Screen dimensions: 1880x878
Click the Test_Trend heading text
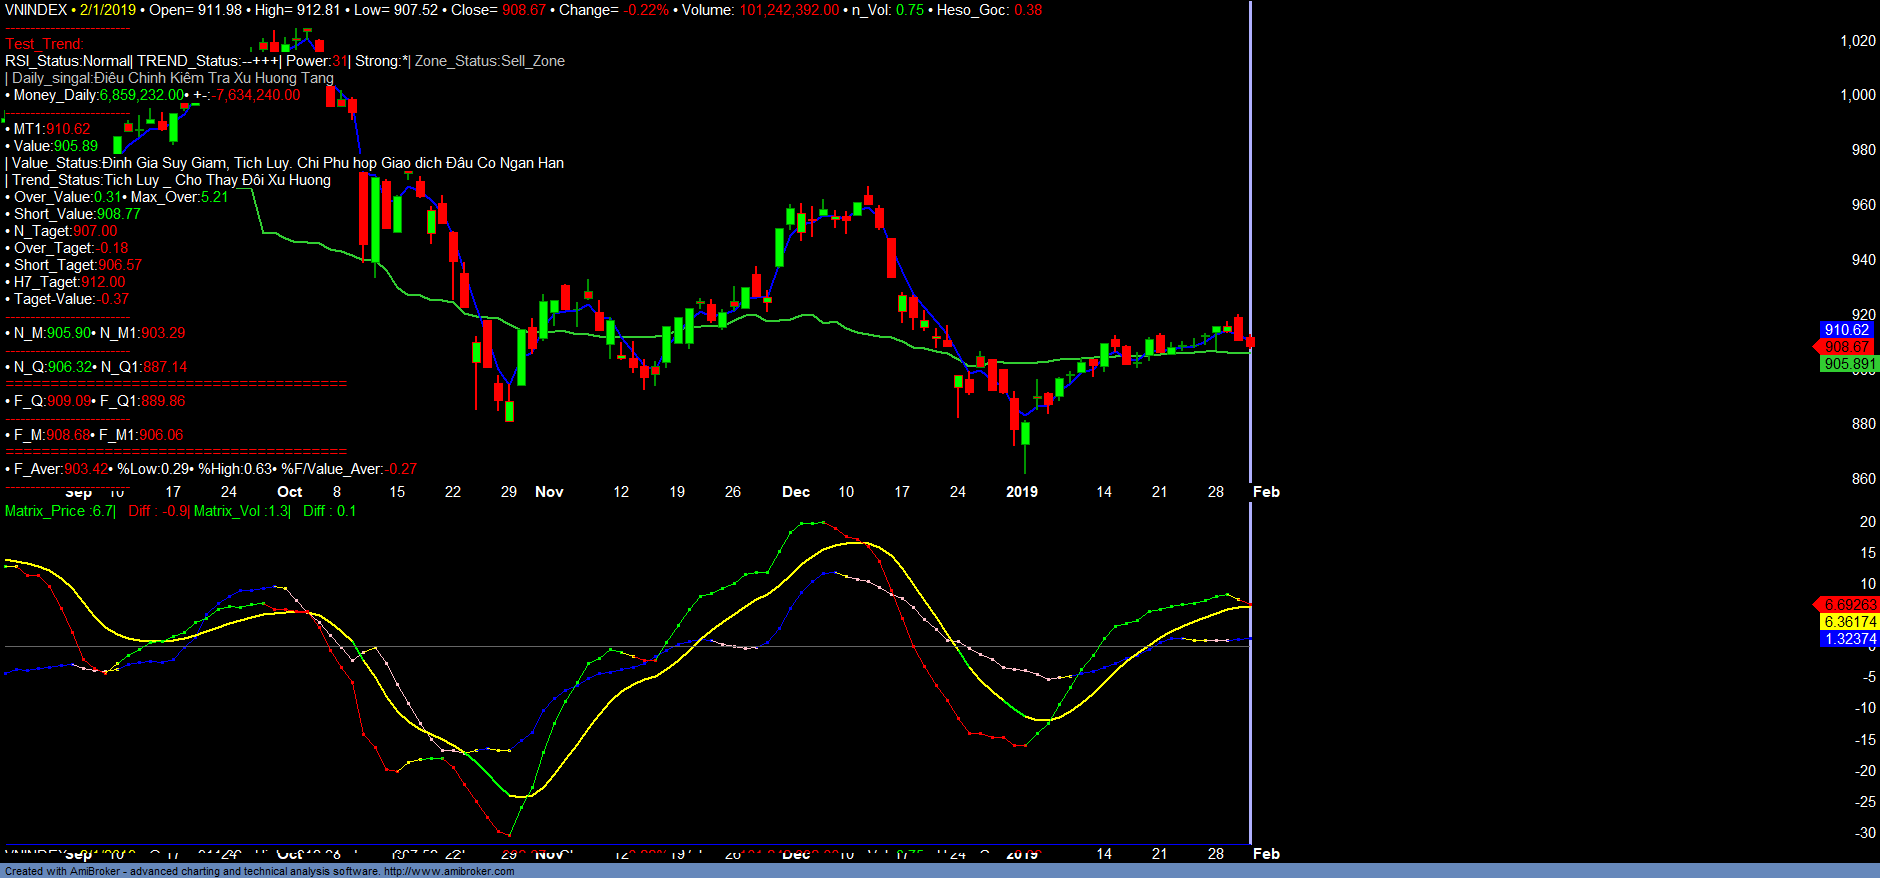tap(44, 44)
